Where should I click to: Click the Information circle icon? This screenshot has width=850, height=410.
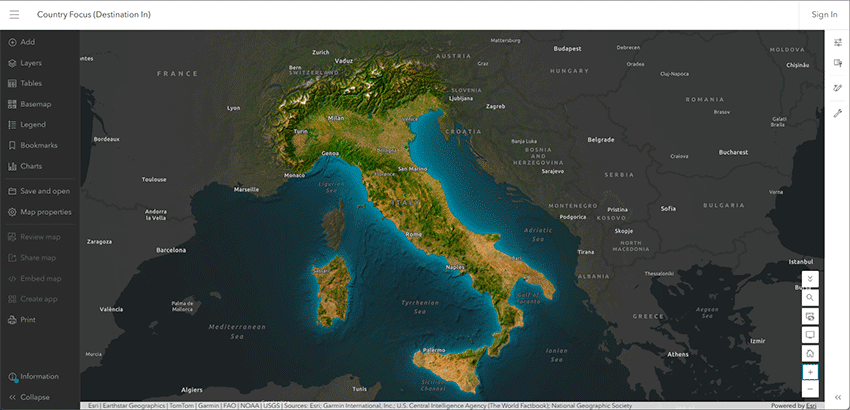pos(12,377)
